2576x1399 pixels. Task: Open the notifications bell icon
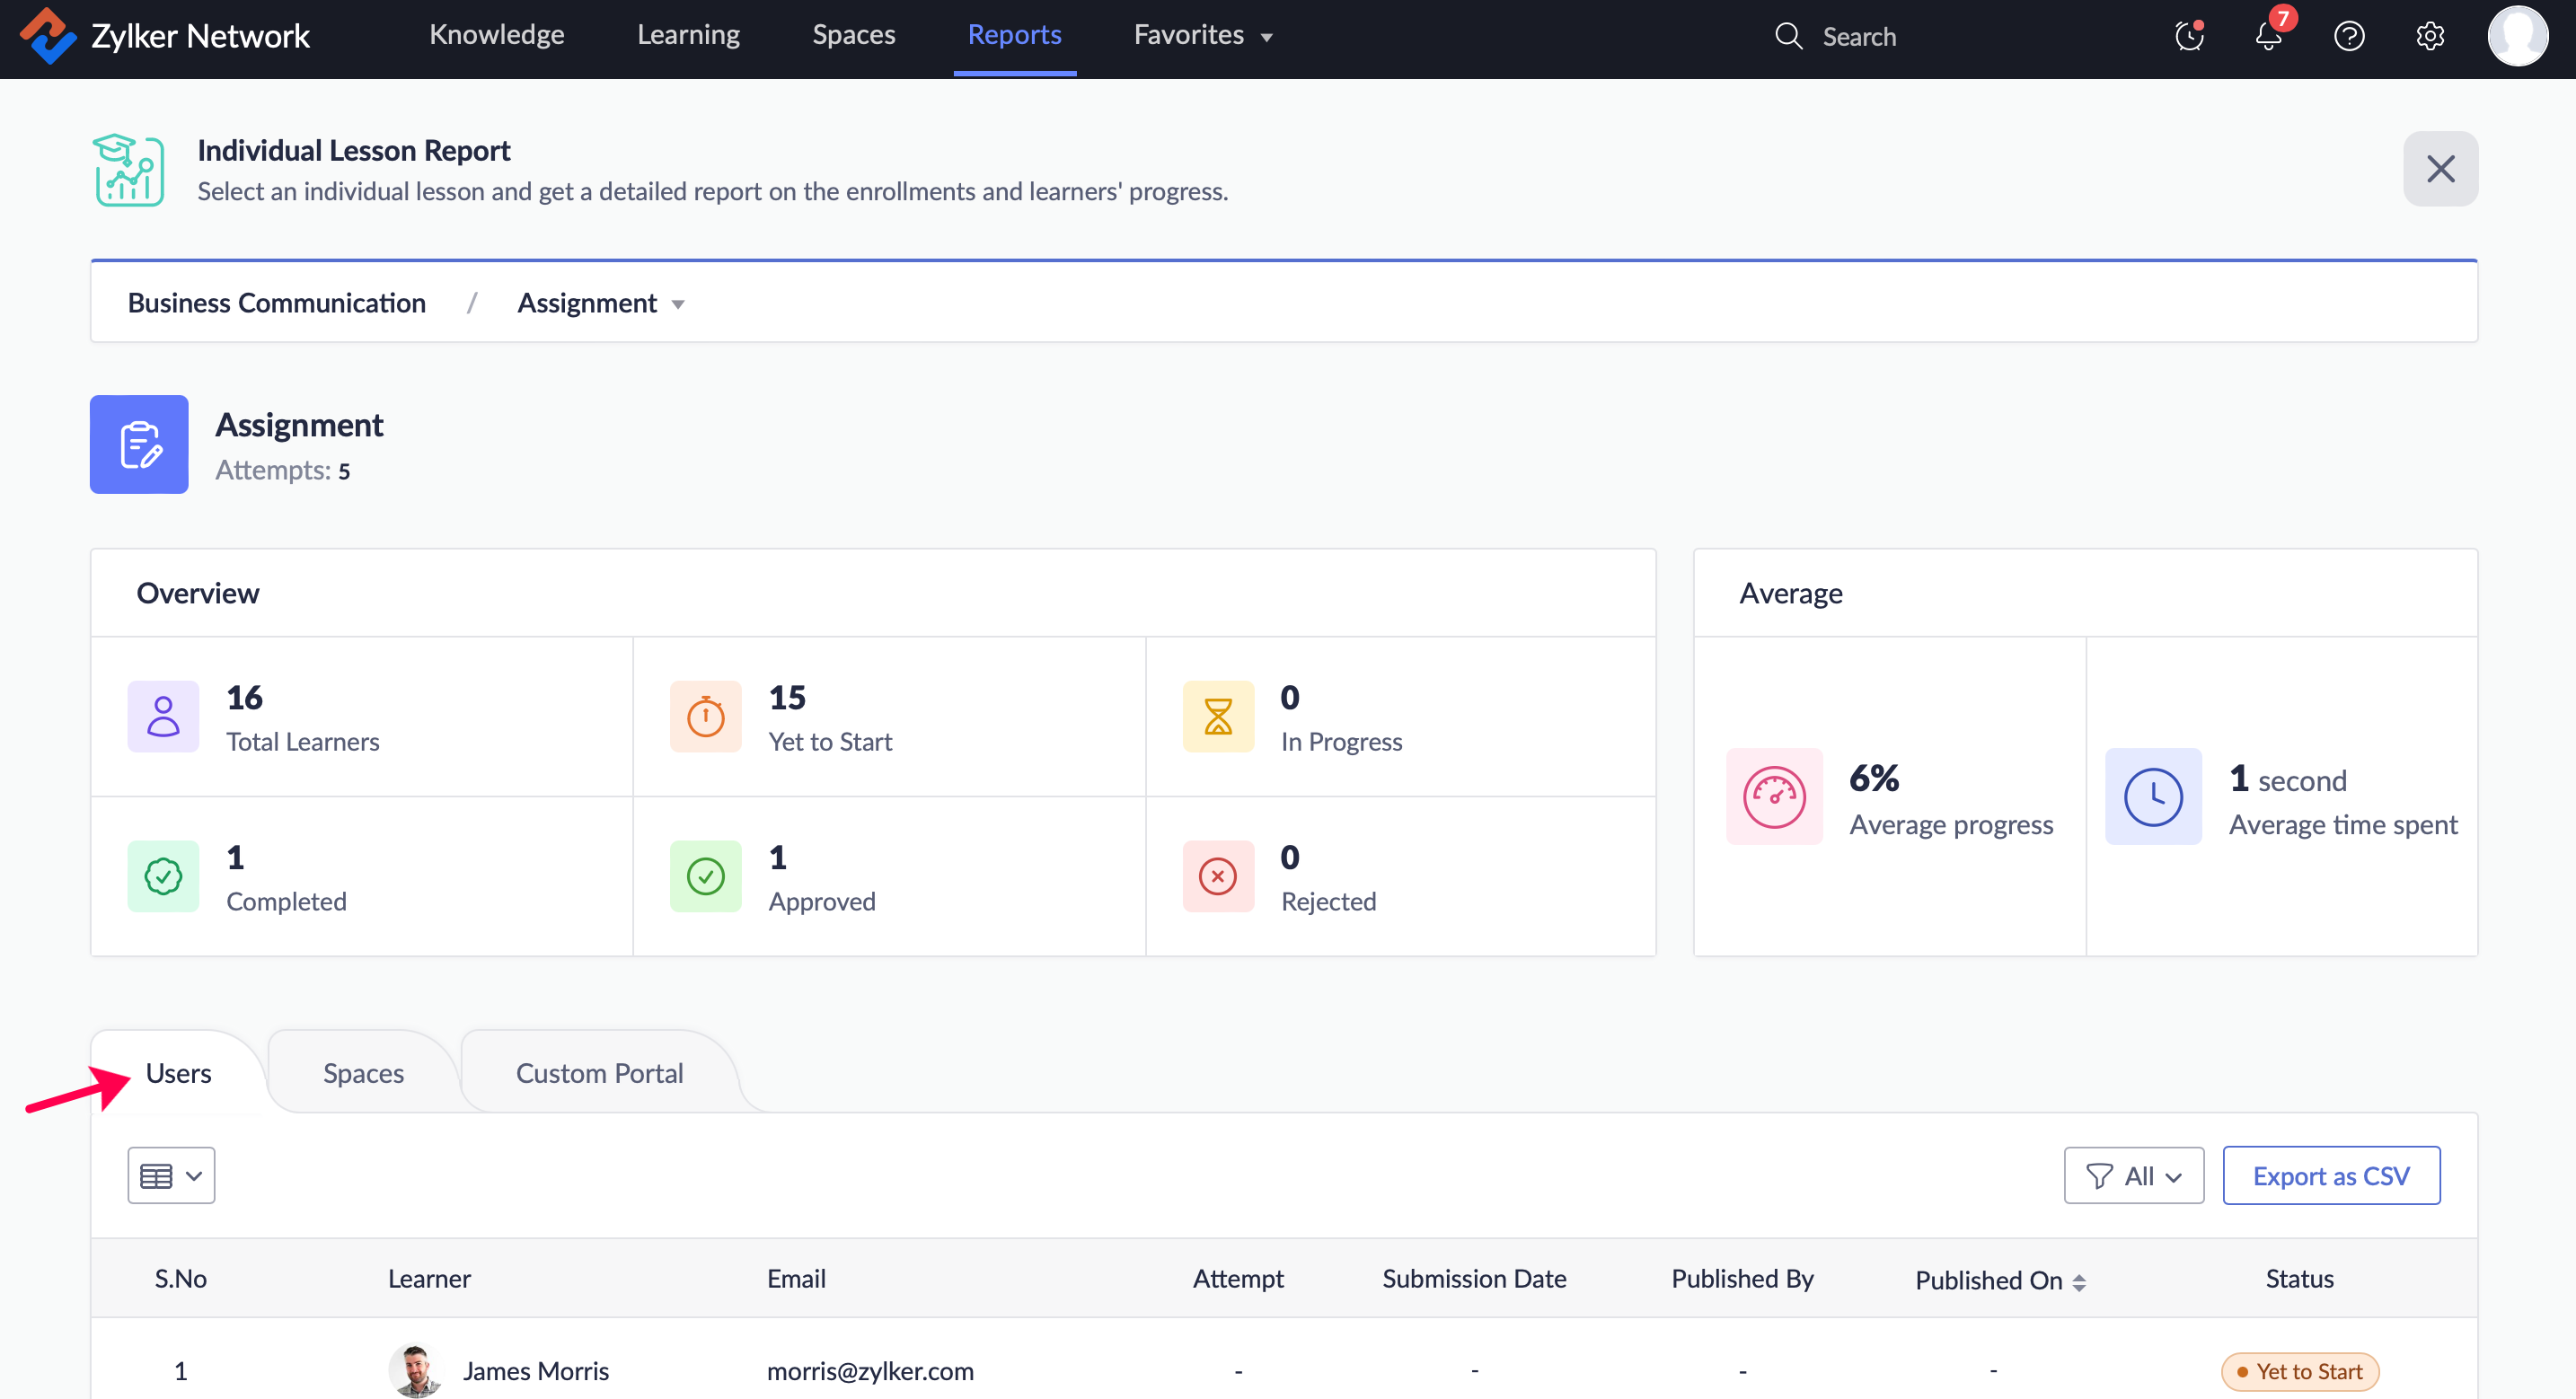pos(2268,37)
